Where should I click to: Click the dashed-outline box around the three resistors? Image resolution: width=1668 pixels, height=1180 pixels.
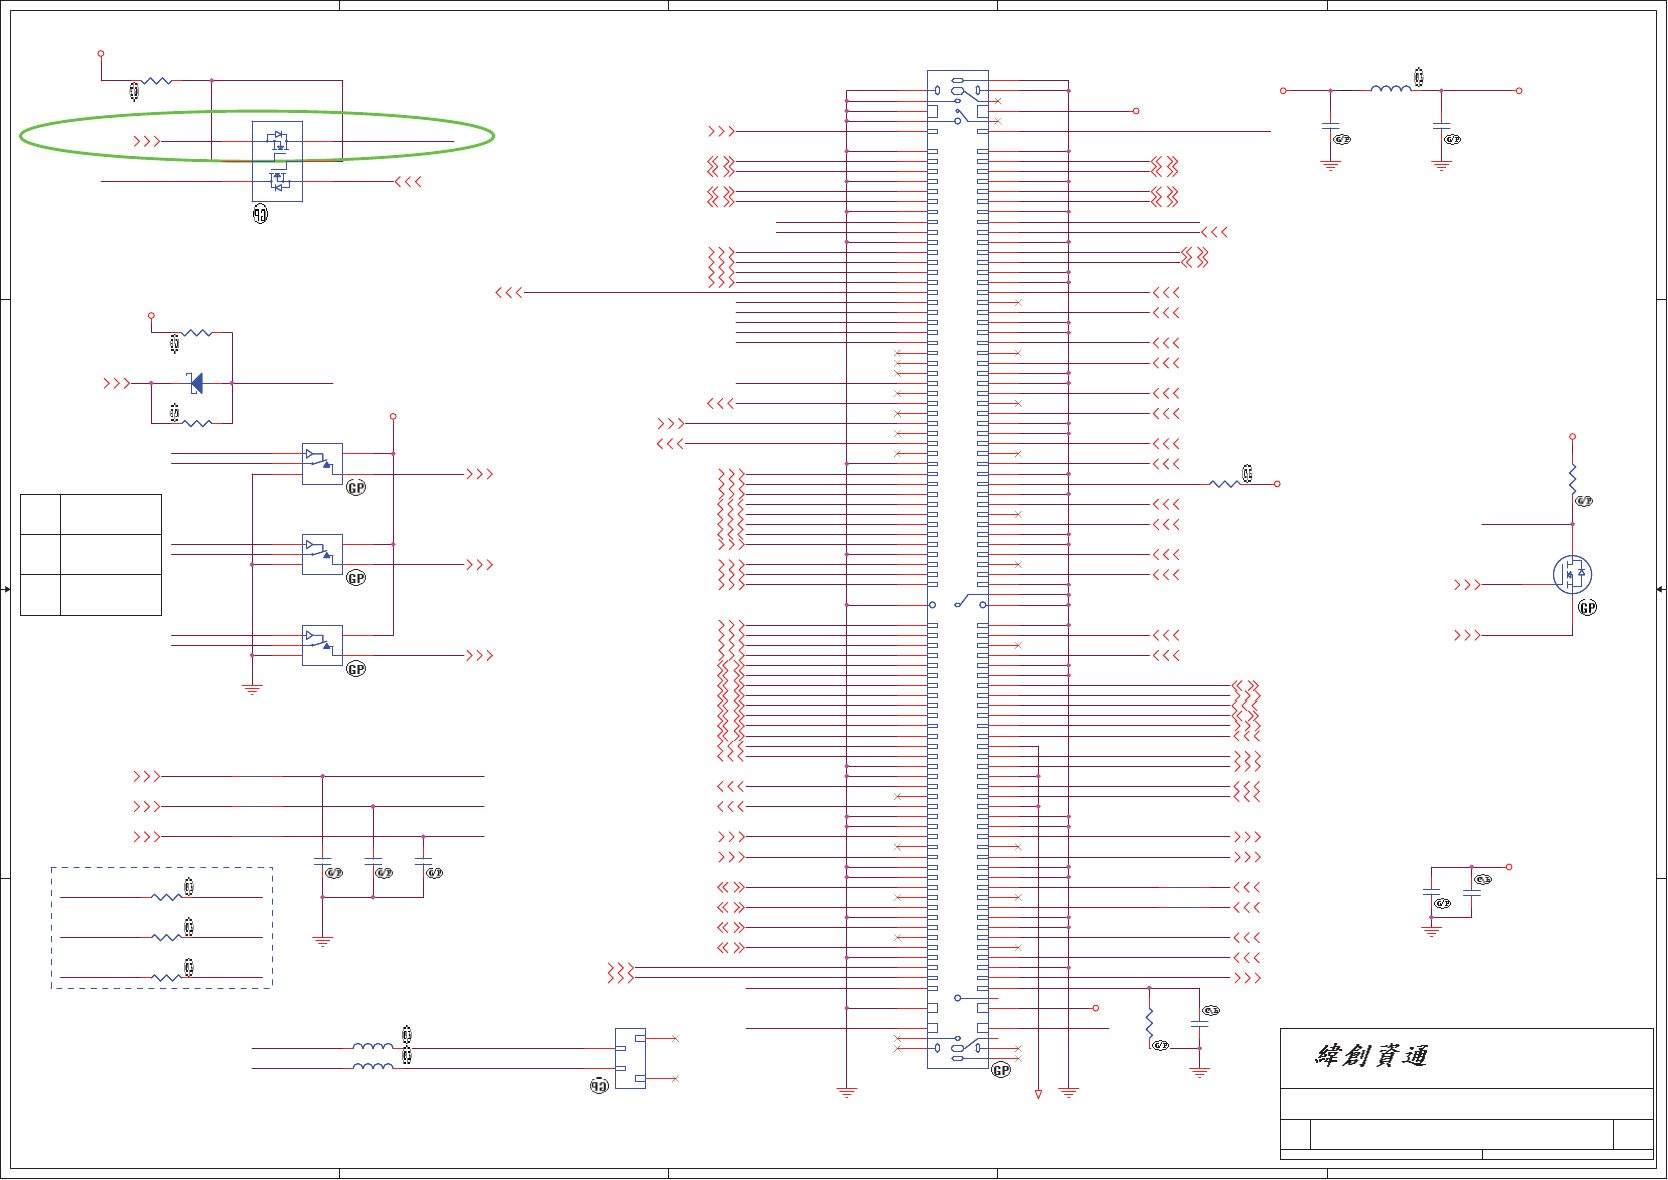click(162, 928)
